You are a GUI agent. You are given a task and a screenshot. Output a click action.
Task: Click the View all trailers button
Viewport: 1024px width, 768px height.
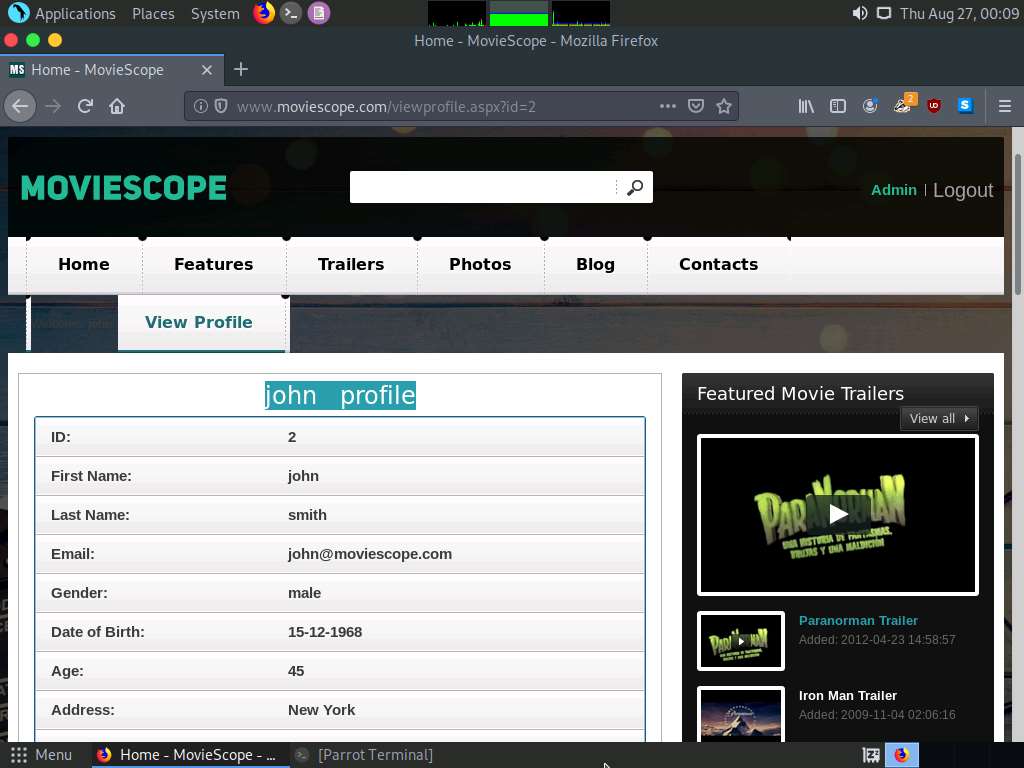point(938,418)
